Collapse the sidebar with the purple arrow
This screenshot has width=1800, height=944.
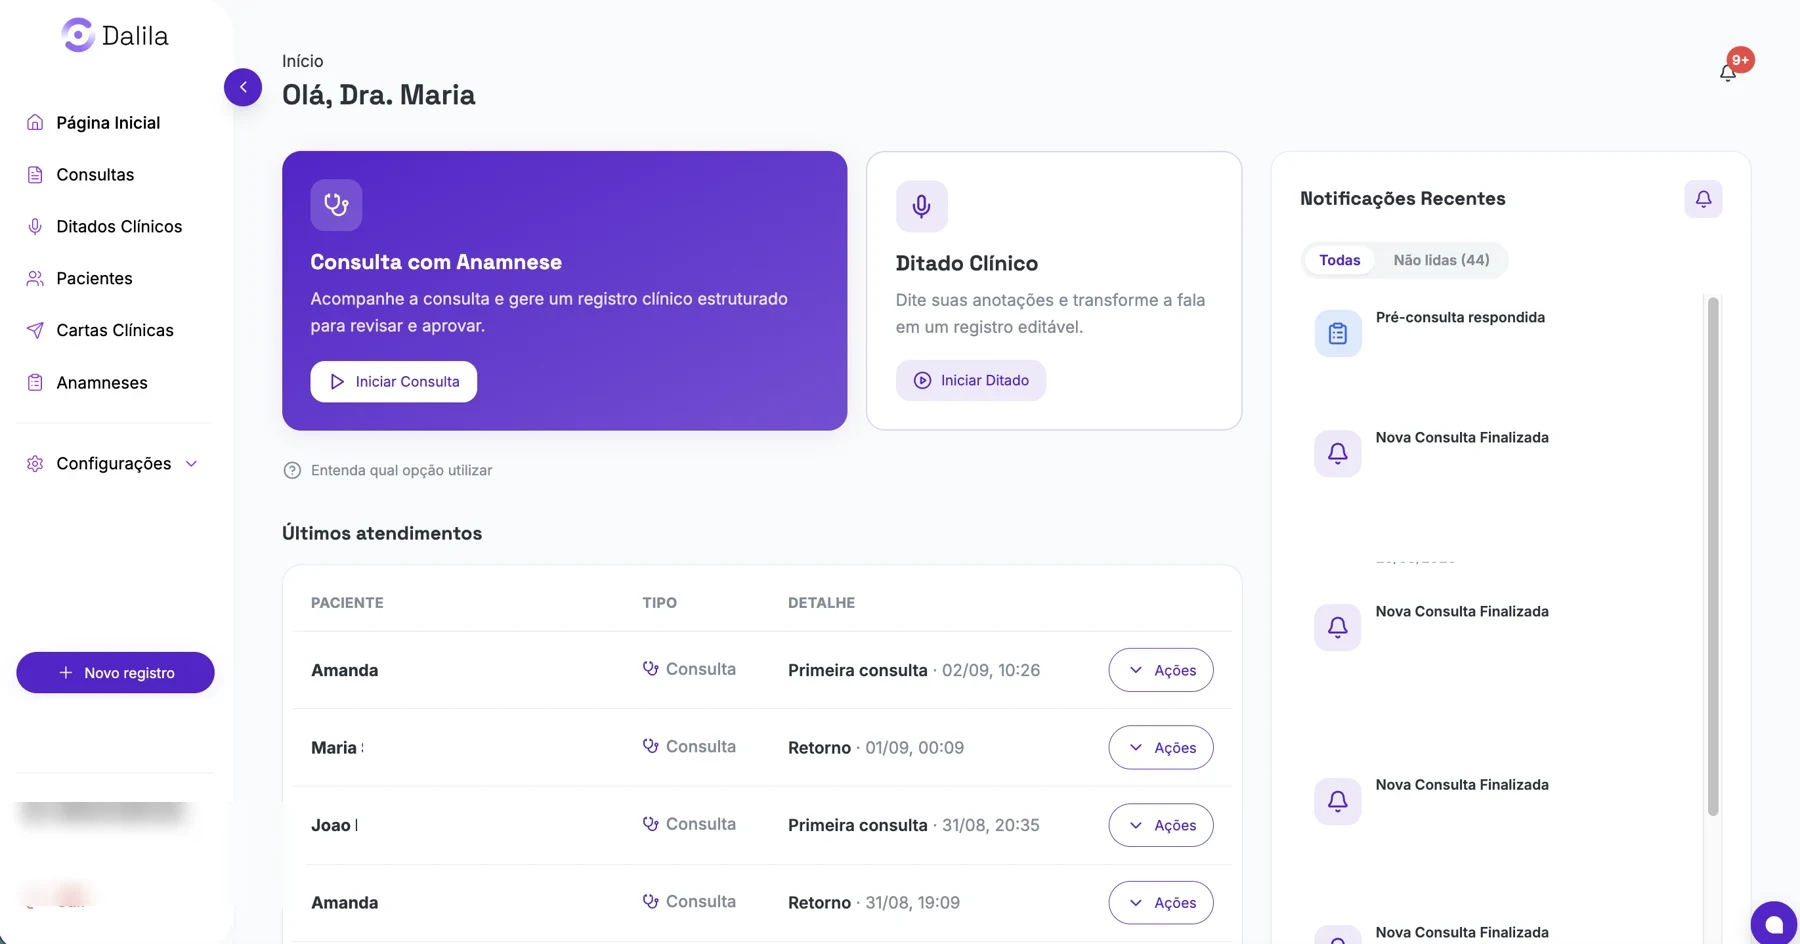coord(243,87)
